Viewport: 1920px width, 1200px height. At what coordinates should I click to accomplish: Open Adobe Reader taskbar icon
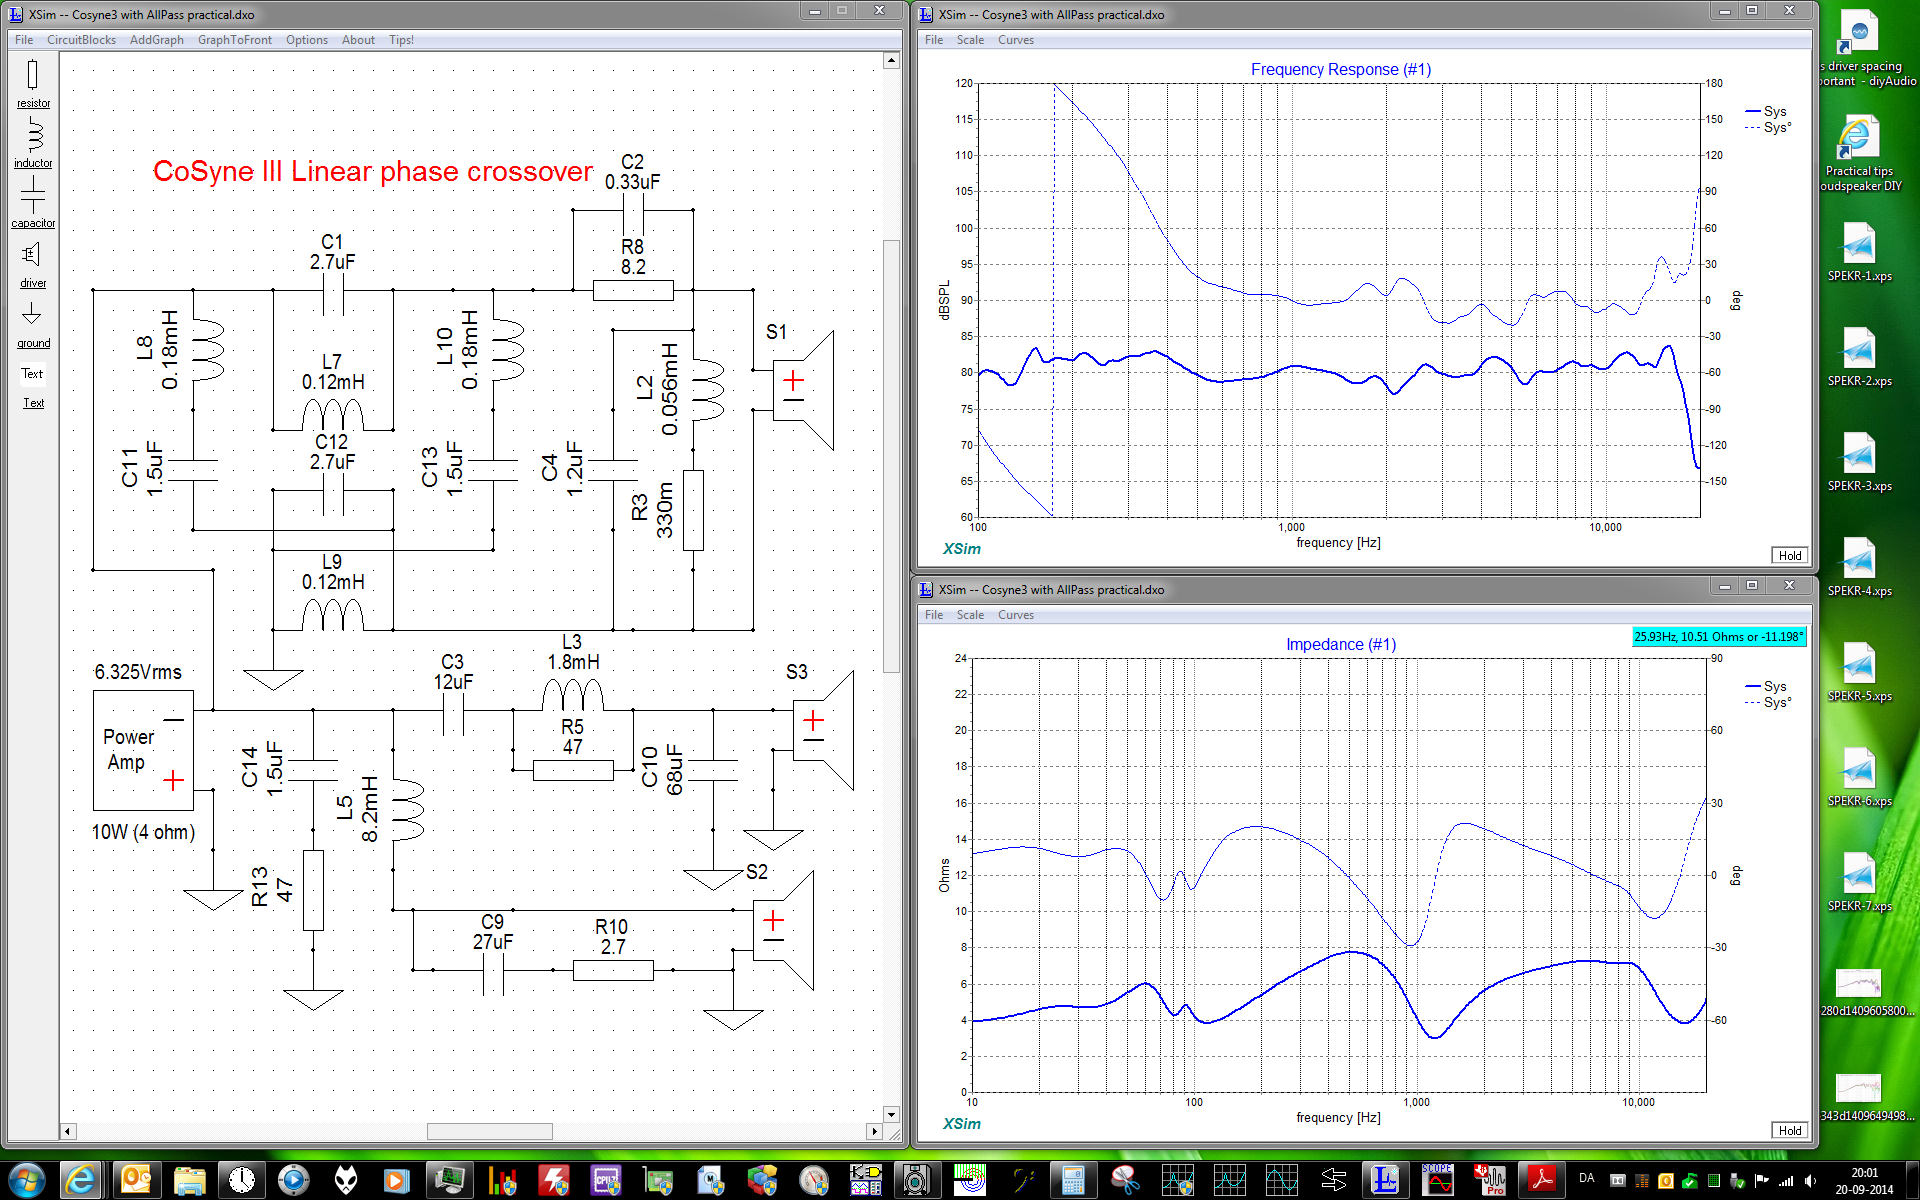point(1542,1180)
